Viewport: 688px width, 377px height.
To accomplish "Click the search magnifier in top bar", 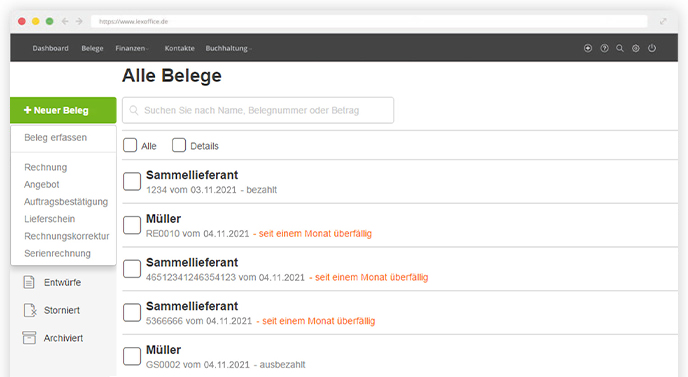I will click(x=620, y=48).
